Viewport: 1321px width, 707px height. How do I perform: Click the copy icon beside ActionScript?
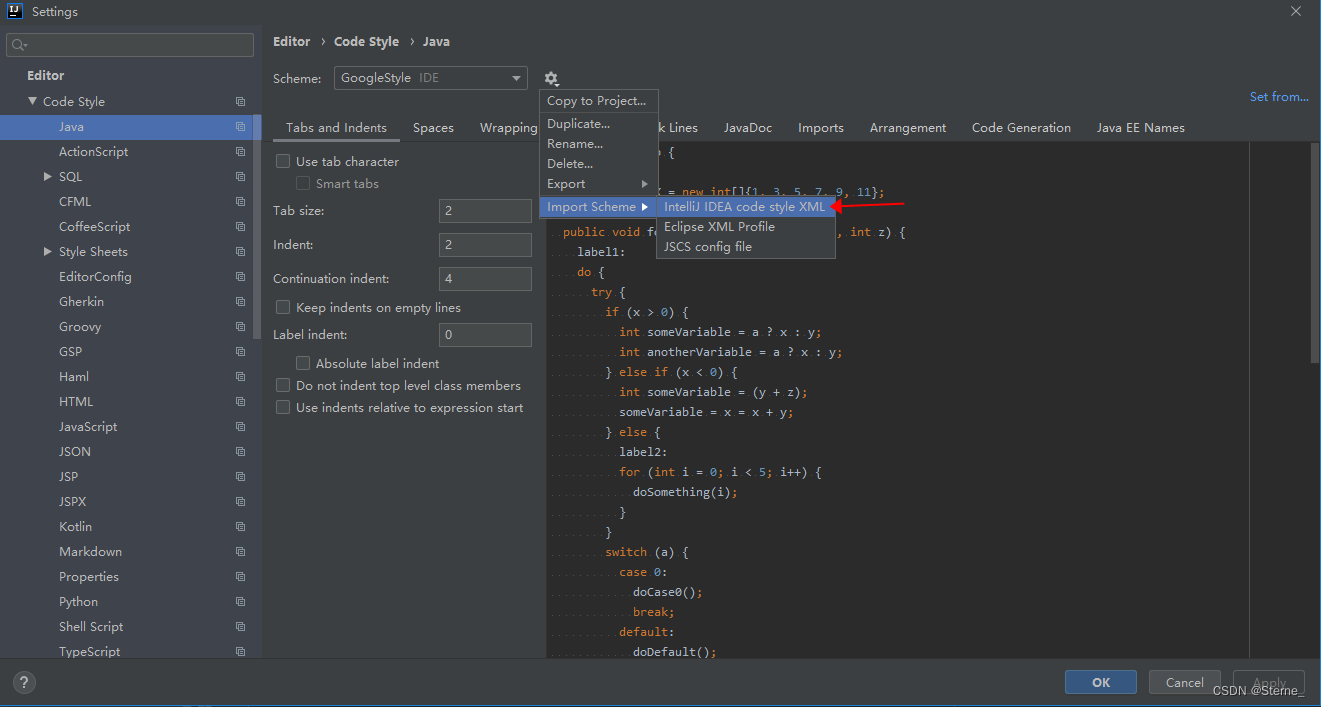coord(240,152)
